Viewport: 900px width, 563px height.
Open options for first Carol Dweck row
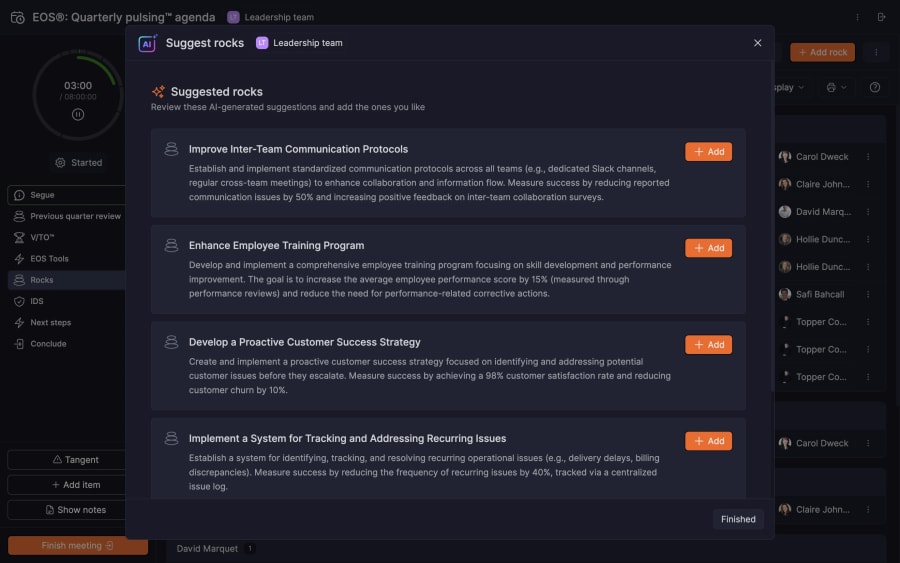click(868, 157)
